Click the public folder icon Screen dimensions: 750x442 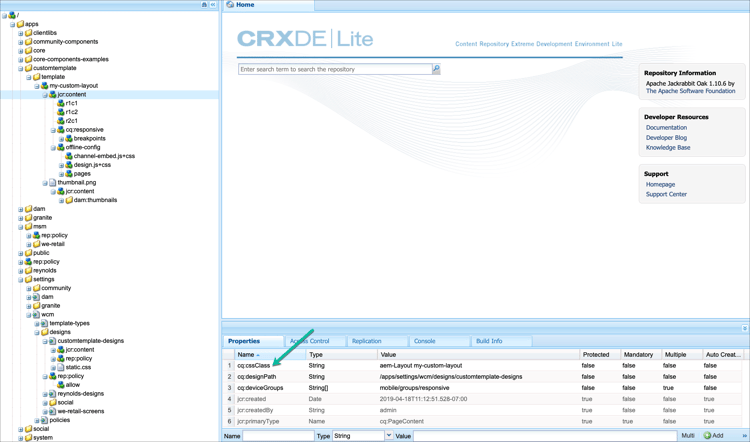(28, 253)
